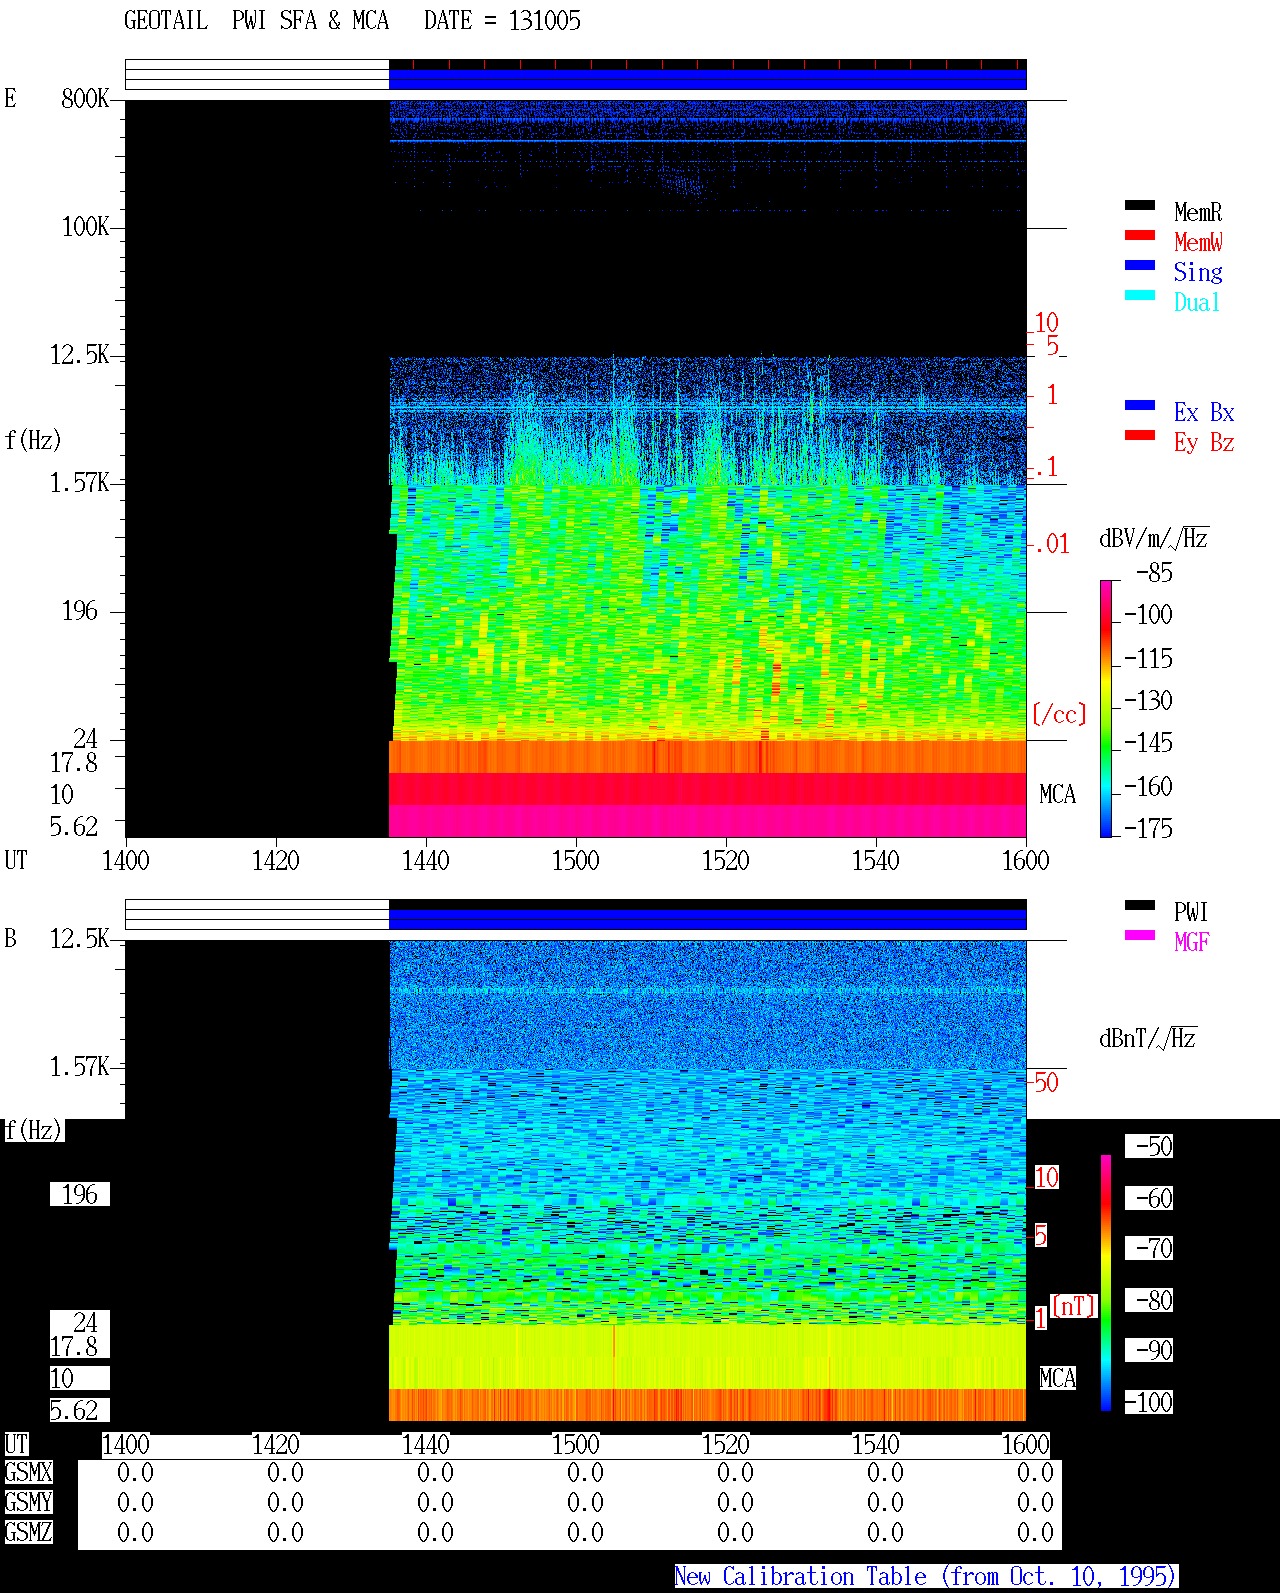The height and width of the screenshot is (1593, 1280).
Task: Click the 1540 time tick under E panel
Action: pyautogui.click(x=876, y=860)
